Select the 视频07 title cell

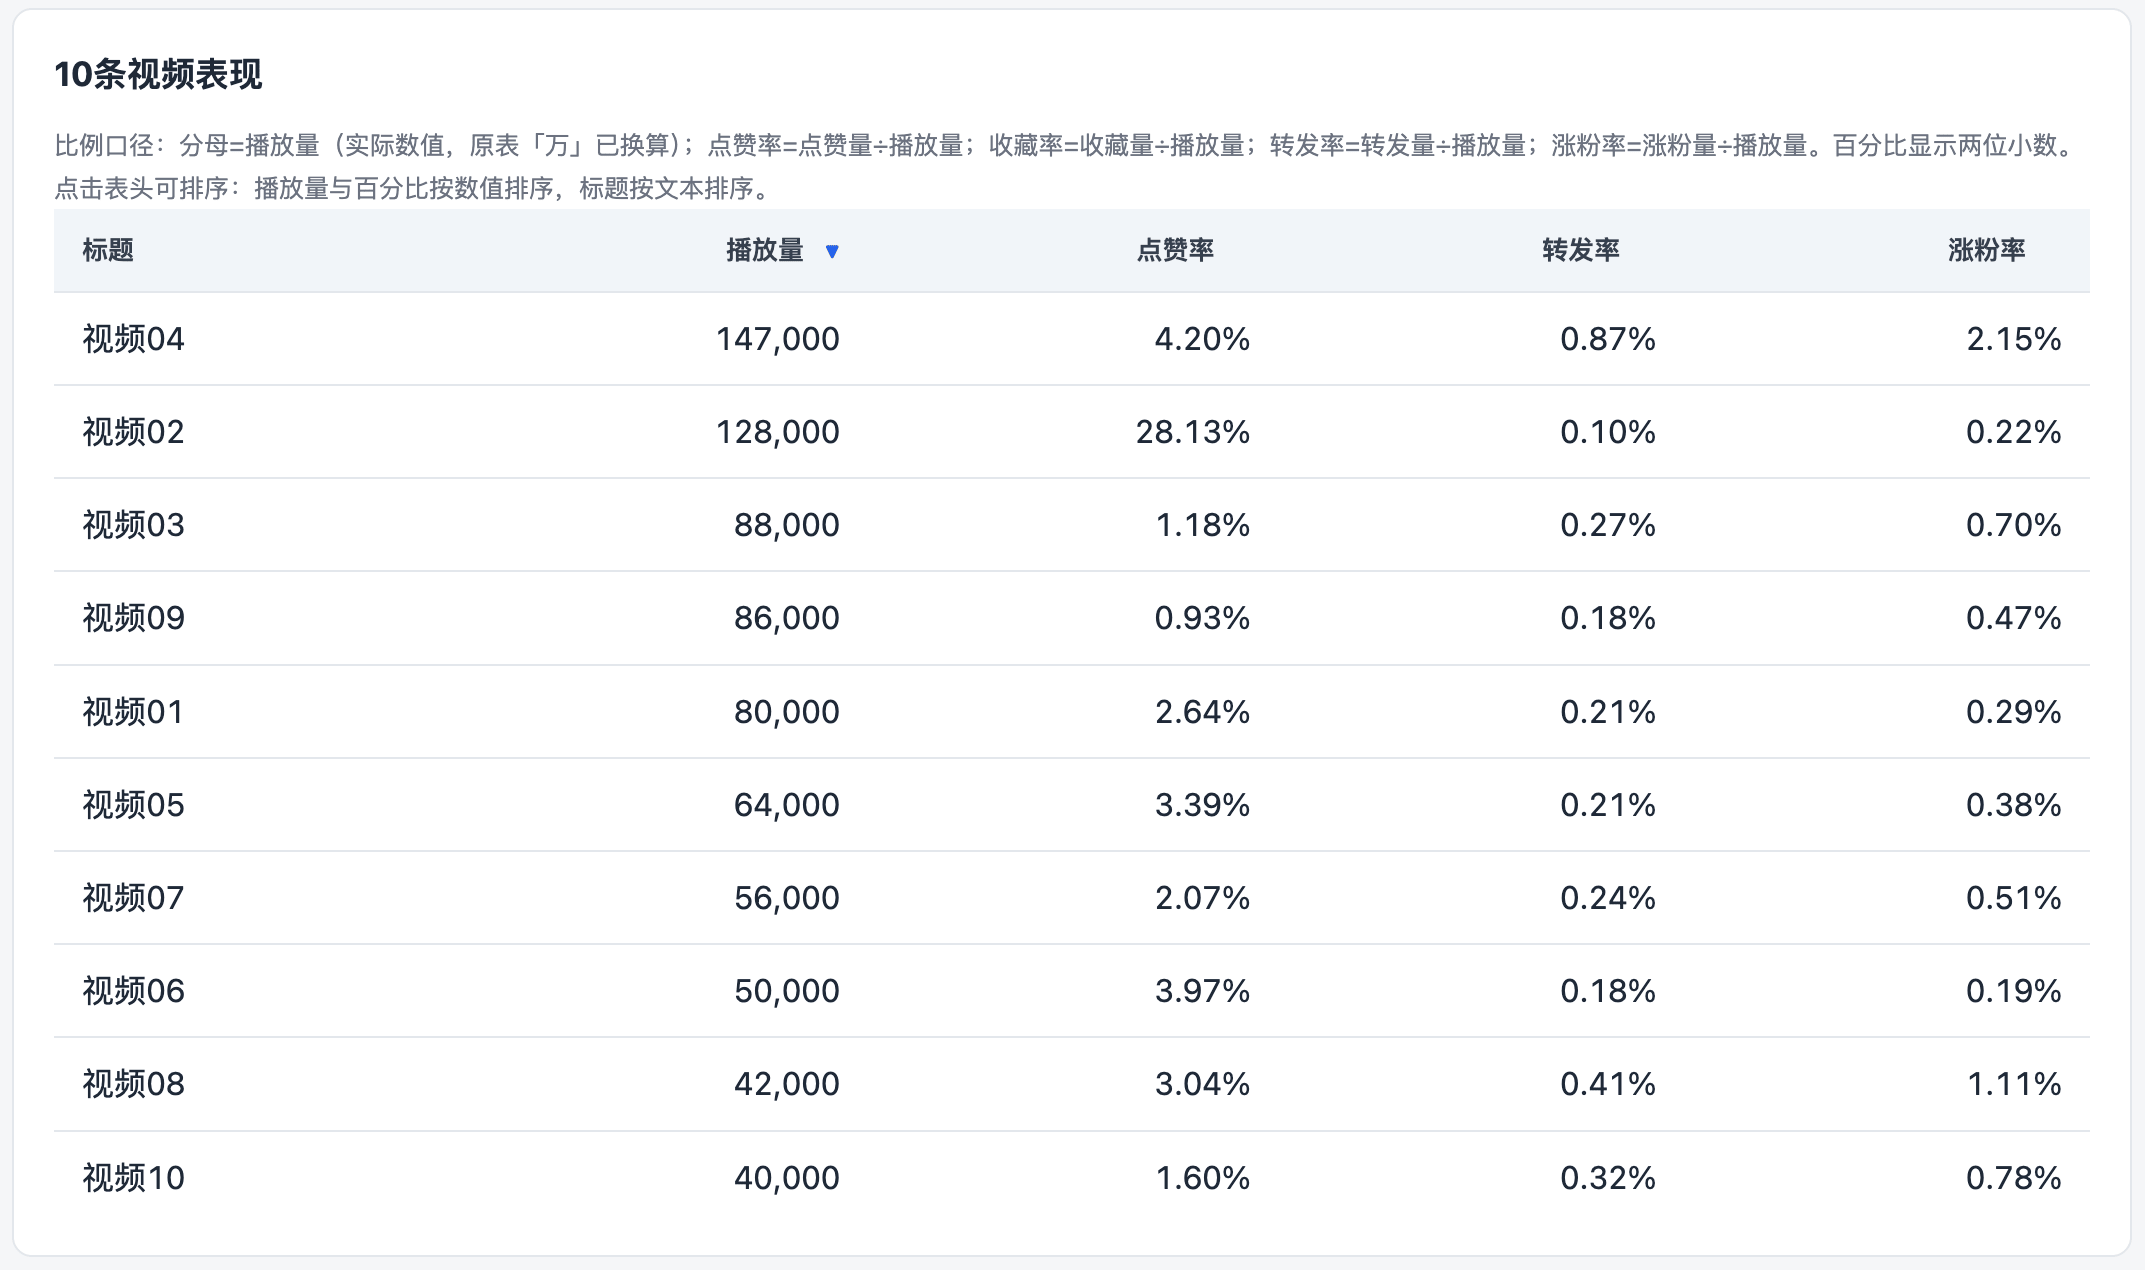(x=134, y=898)
